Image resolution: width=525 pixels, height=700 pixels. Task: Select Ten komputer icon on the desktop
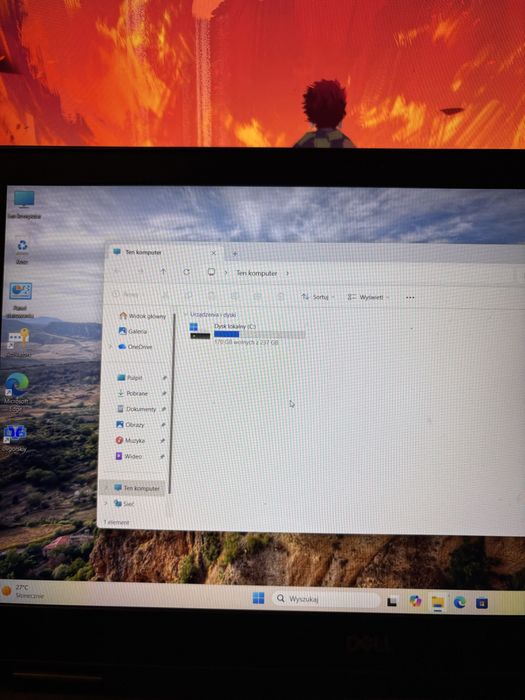point(24,204)
